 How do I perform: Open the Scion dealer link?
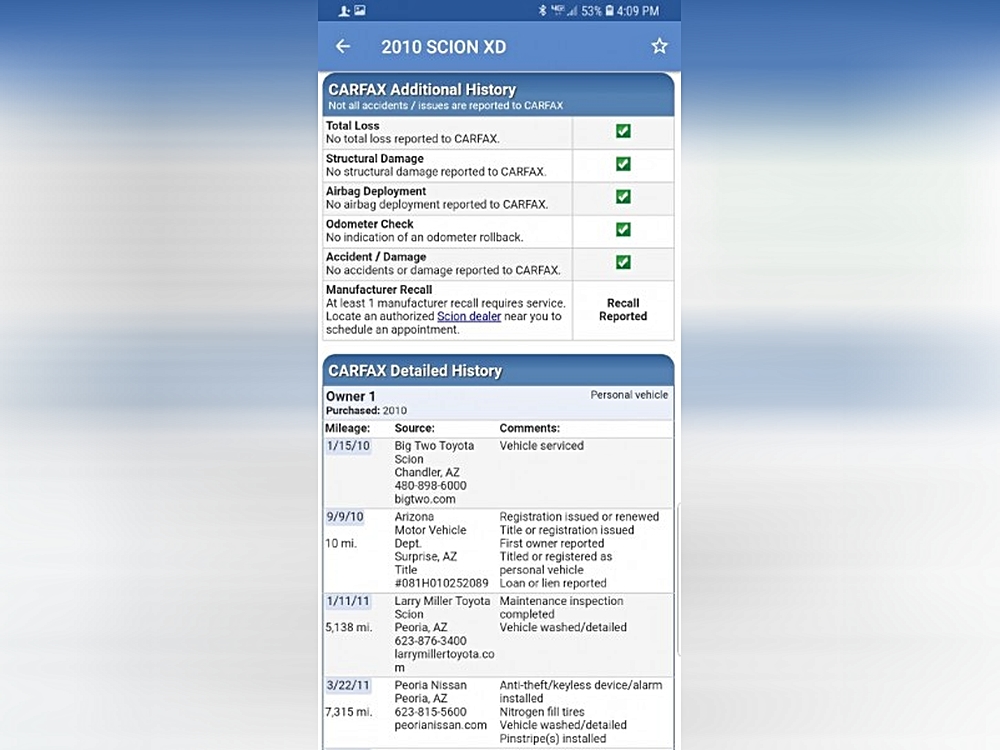click(468, 316)
